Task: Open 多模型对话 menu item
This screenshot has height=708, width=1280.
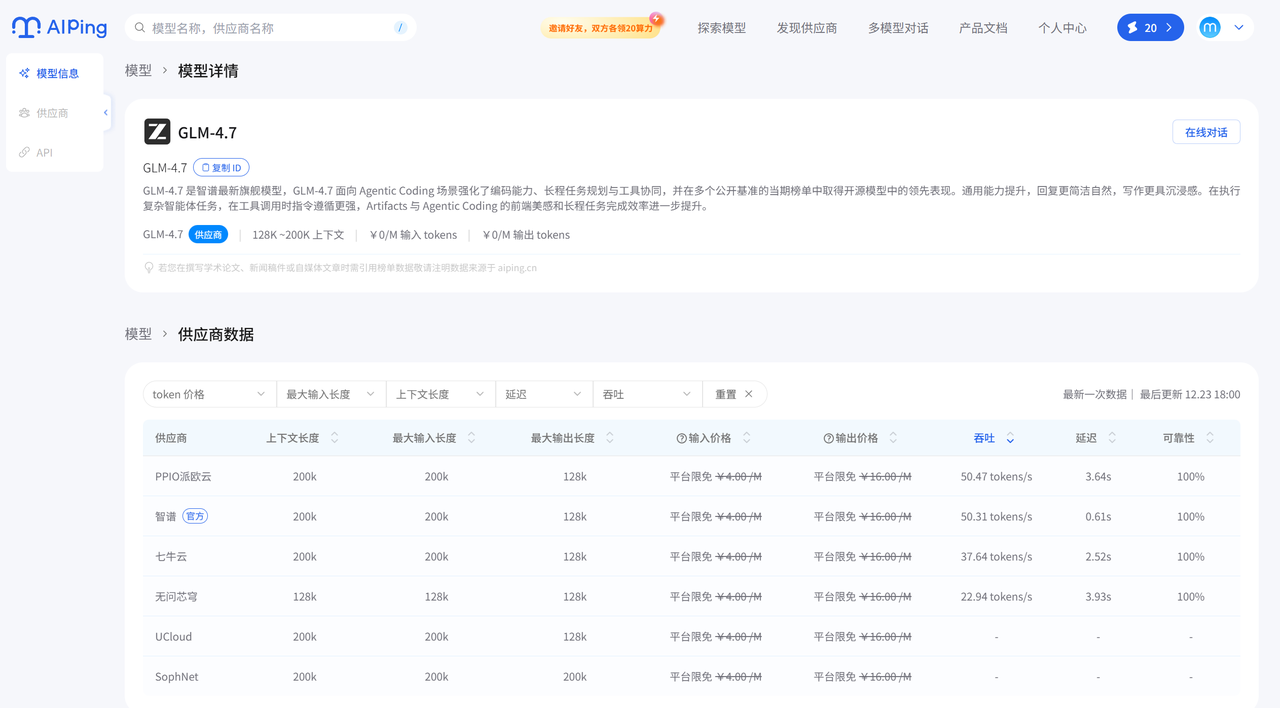Action: coord(898,28)
